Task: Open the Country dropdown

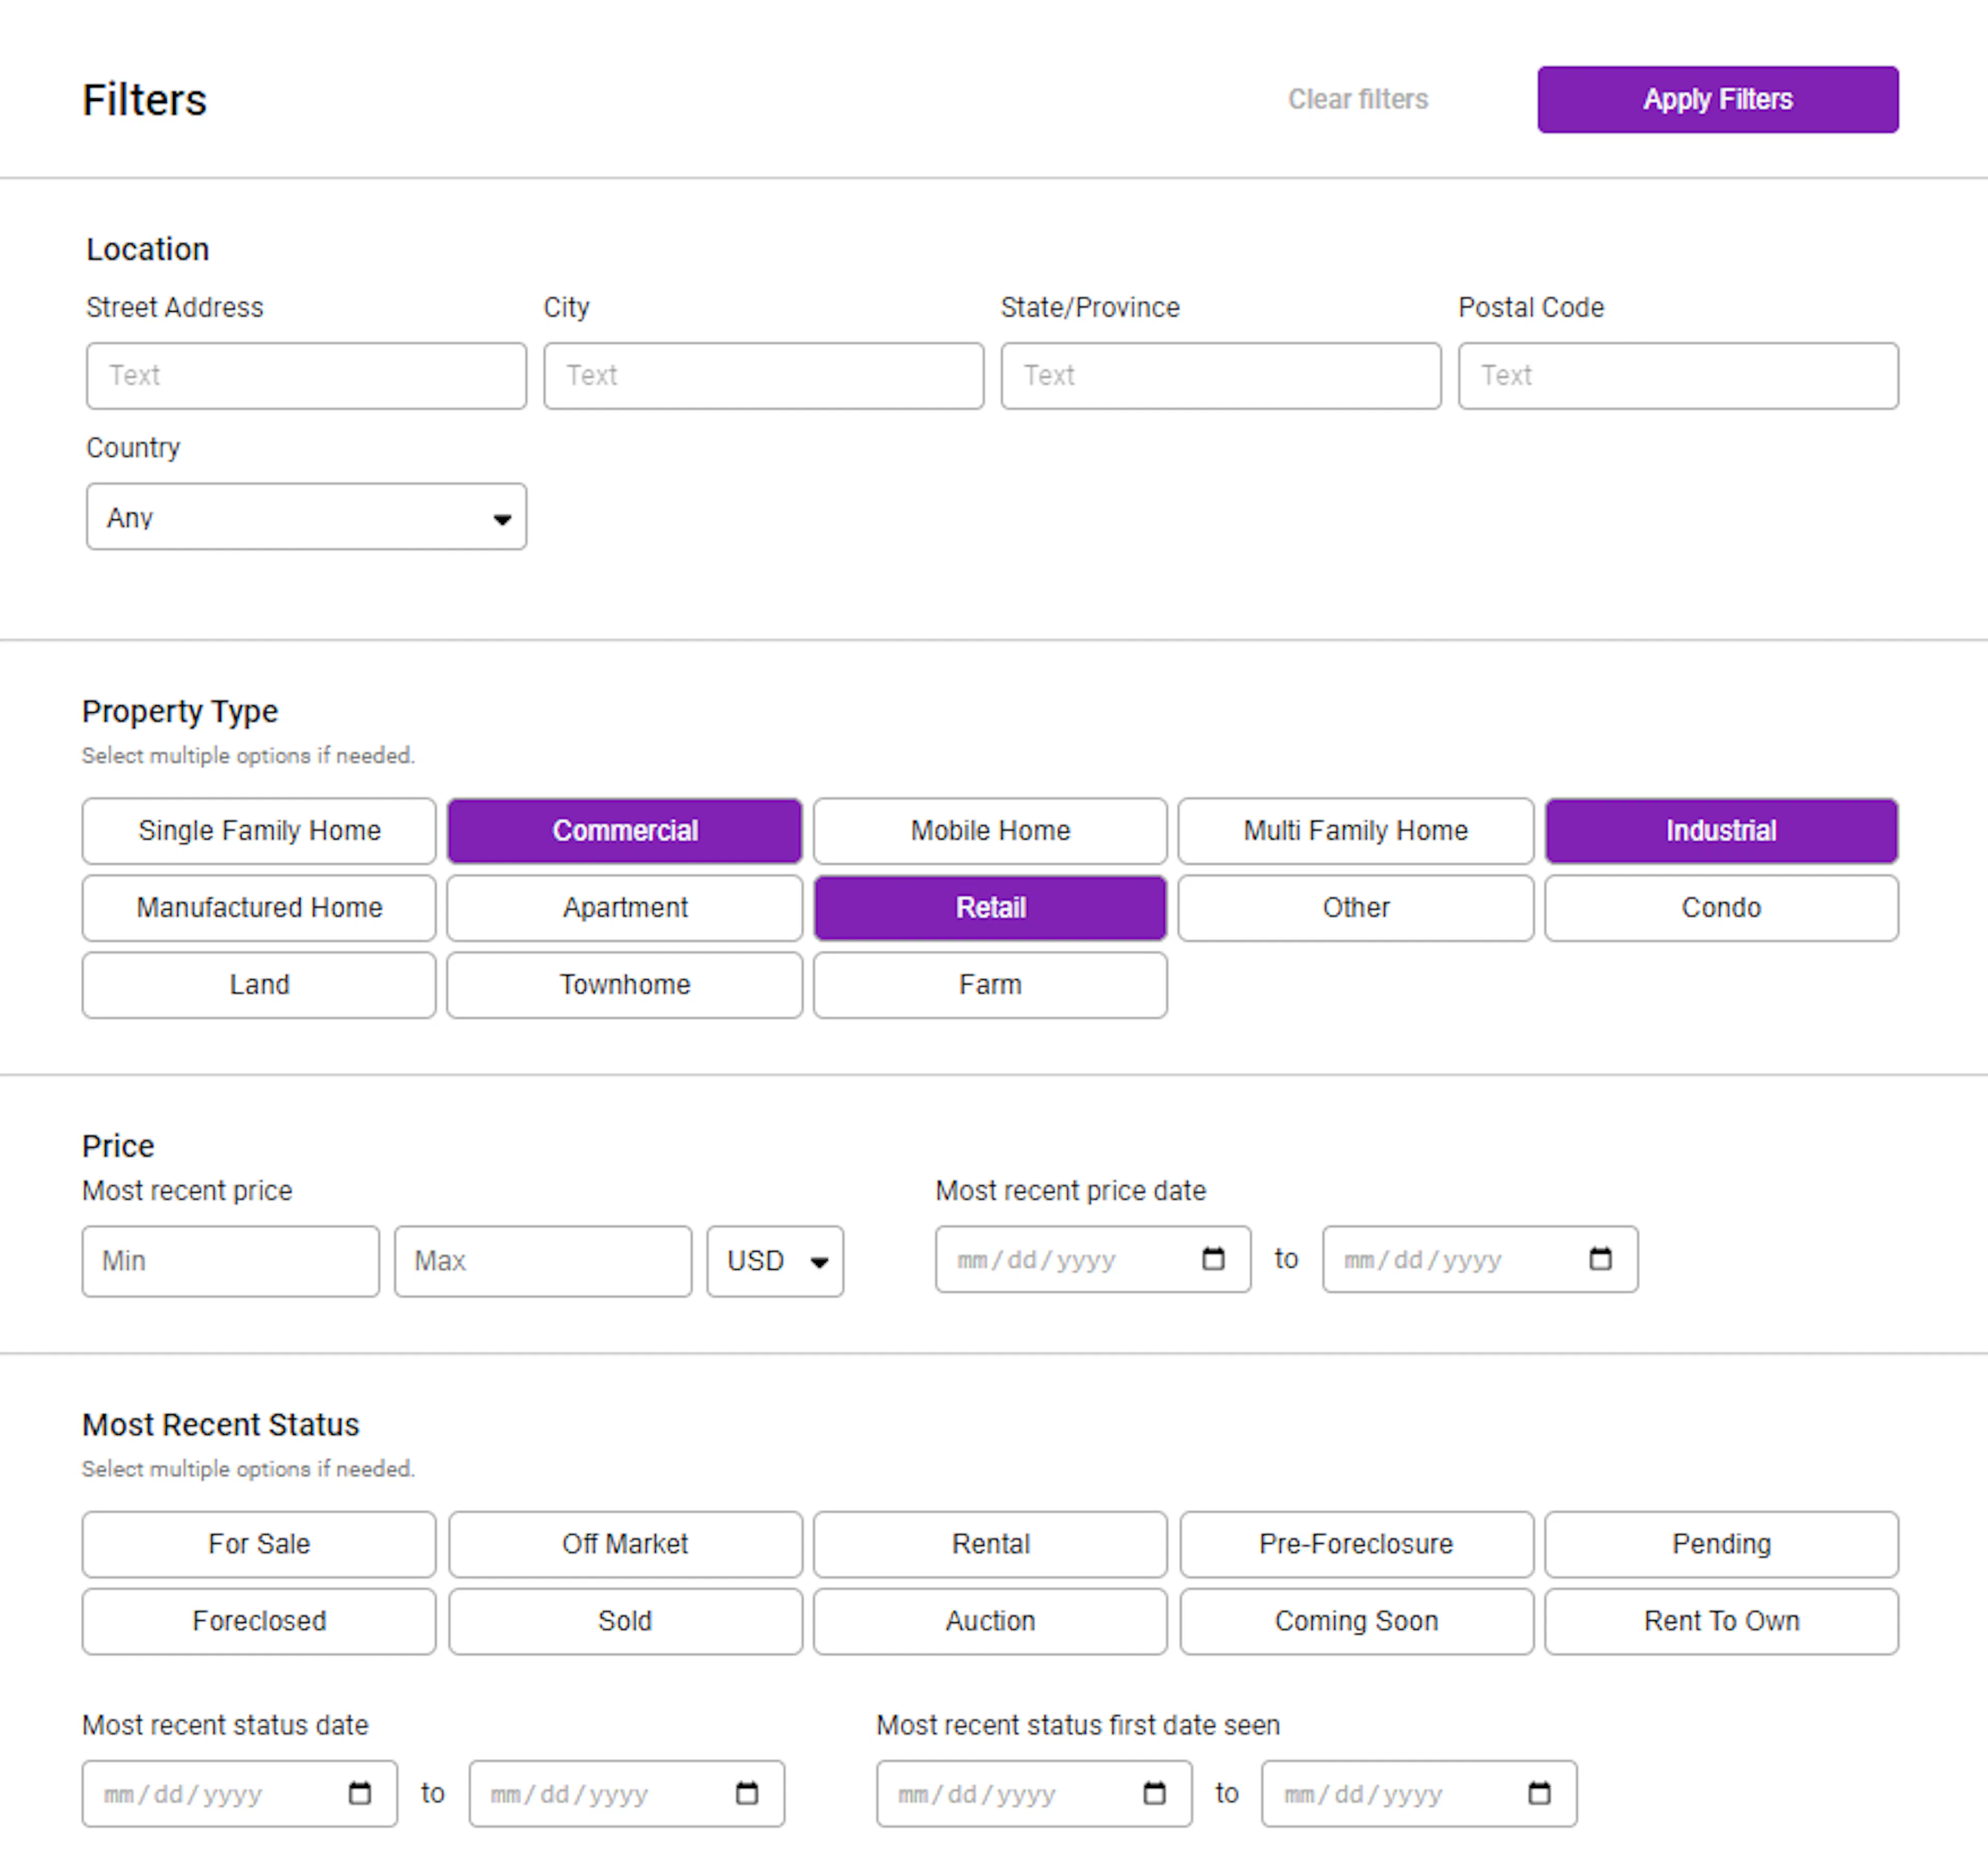Action: point(306,517)
